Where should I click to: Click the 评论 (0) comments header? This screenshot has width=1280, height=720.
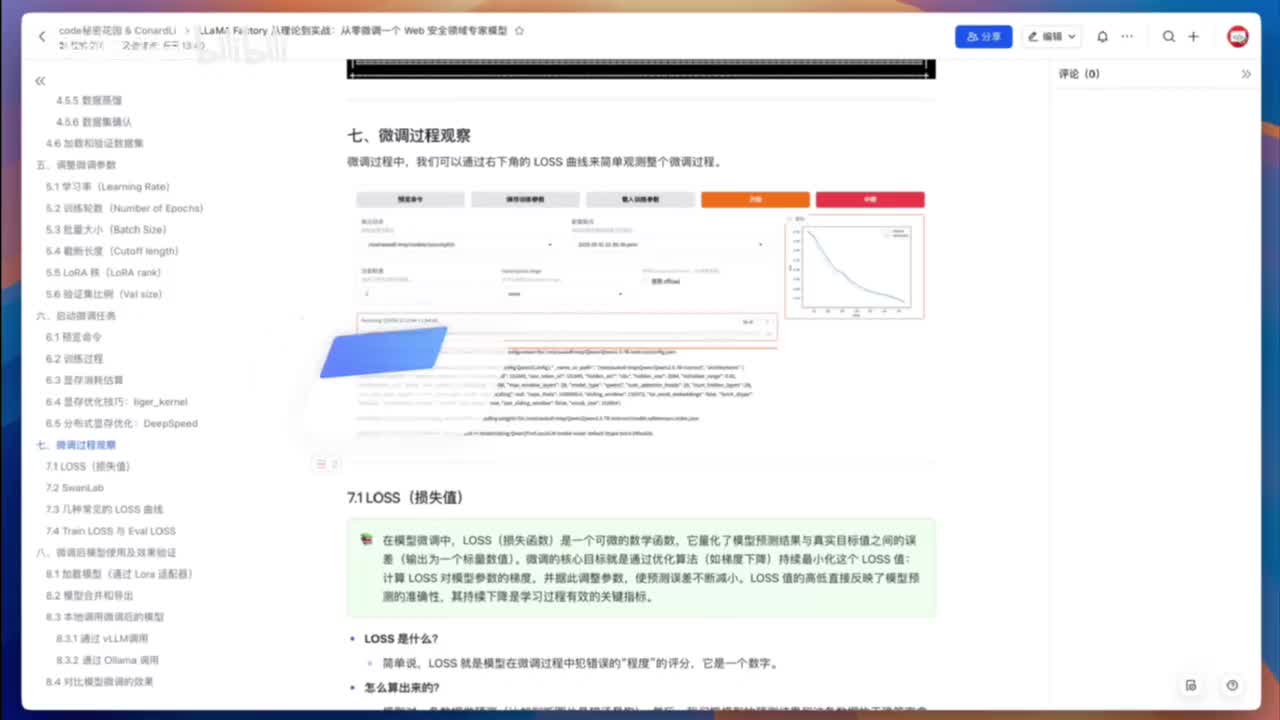click(1079, 74)
